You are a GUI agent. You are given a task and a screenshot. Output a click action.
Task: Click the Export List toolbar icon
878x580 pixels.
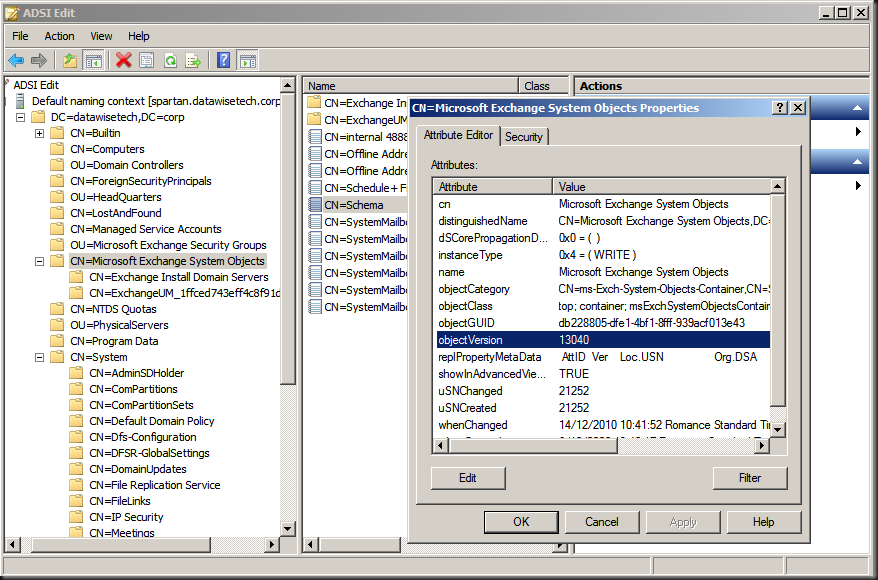[x=193, y=60]
